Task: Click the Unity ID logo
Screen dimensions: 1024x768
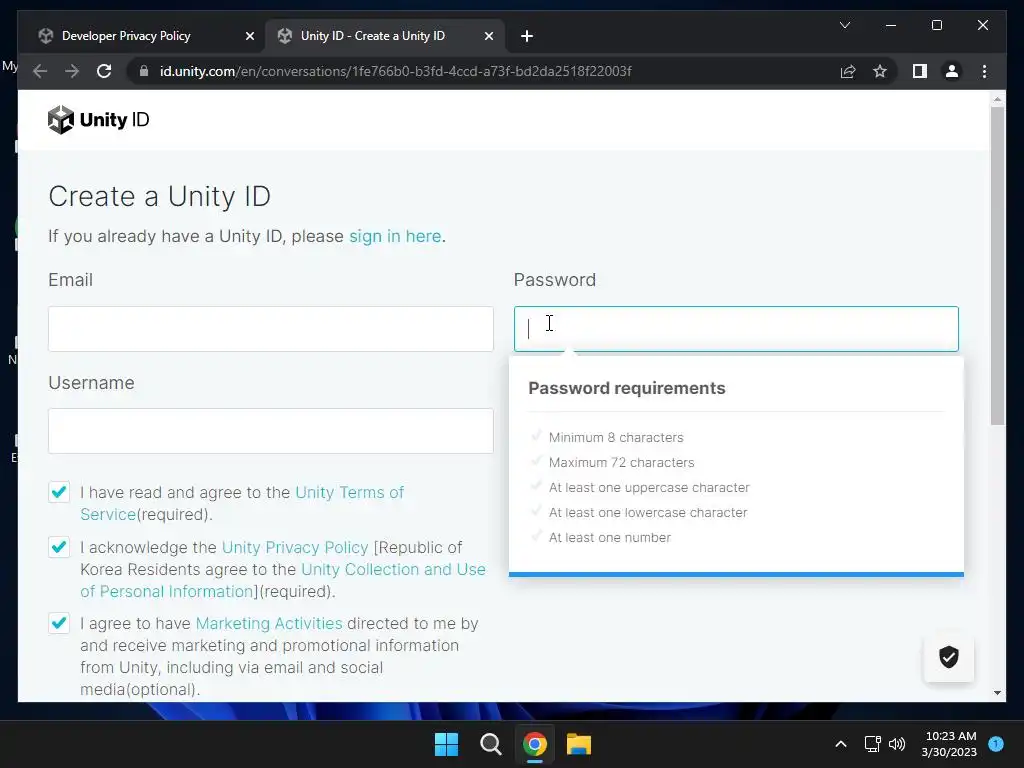Action: pos(99,120)
